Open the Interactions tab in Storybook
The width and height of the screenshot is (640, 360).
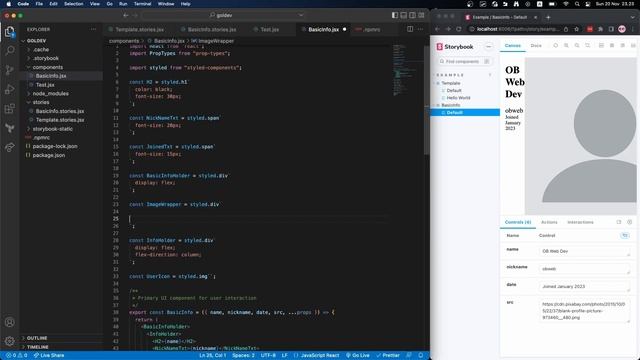tap(580, 222)
